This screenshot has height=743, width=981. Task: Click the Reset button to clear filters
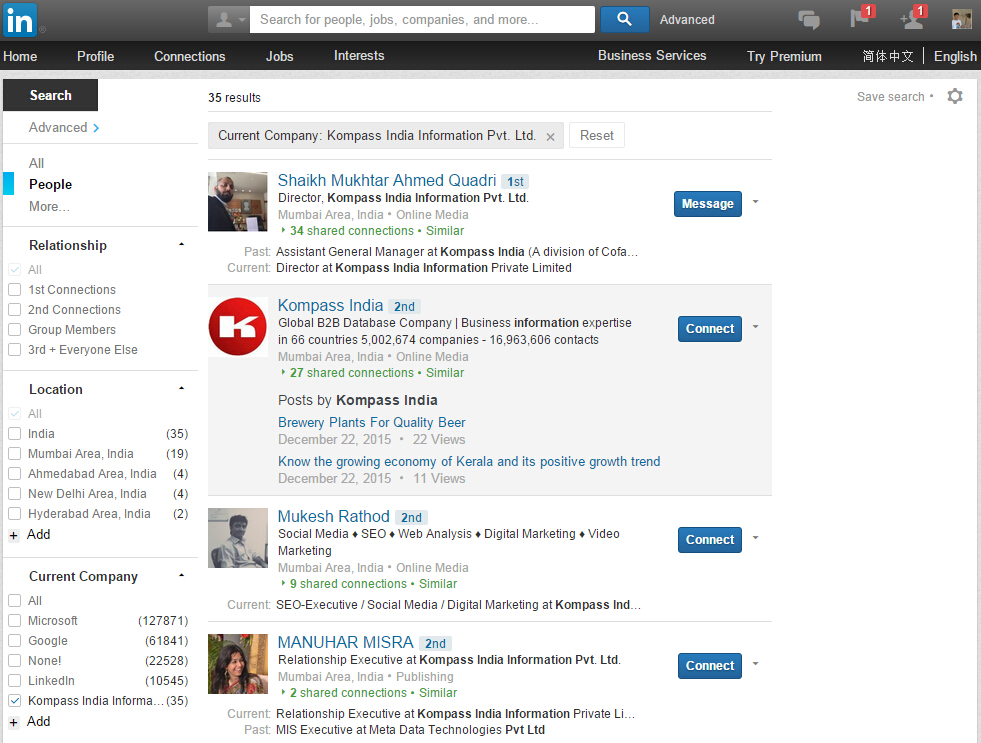pyautogui.click(x=596, y=134)
